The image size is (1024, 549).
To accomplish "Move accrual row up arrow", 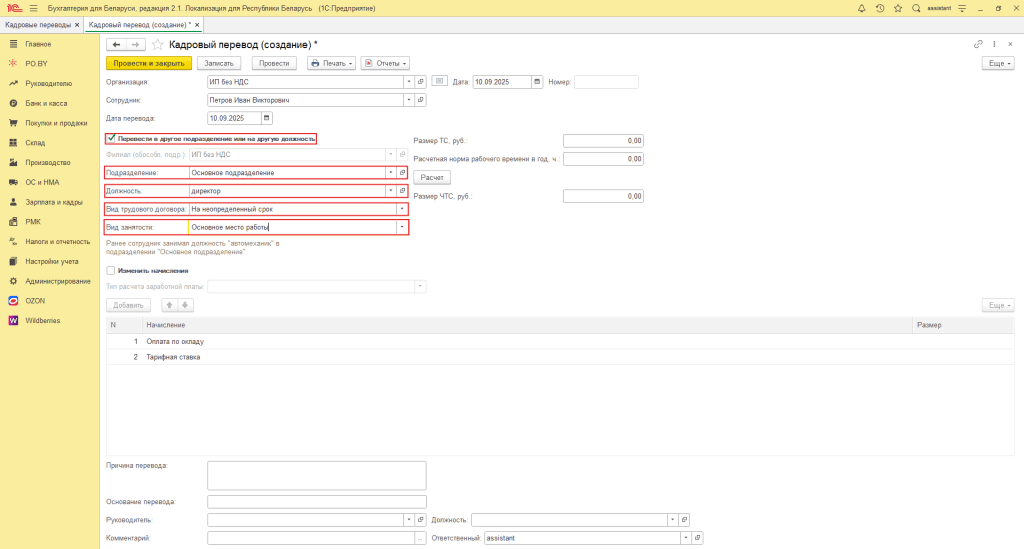I will pos(169,305).
